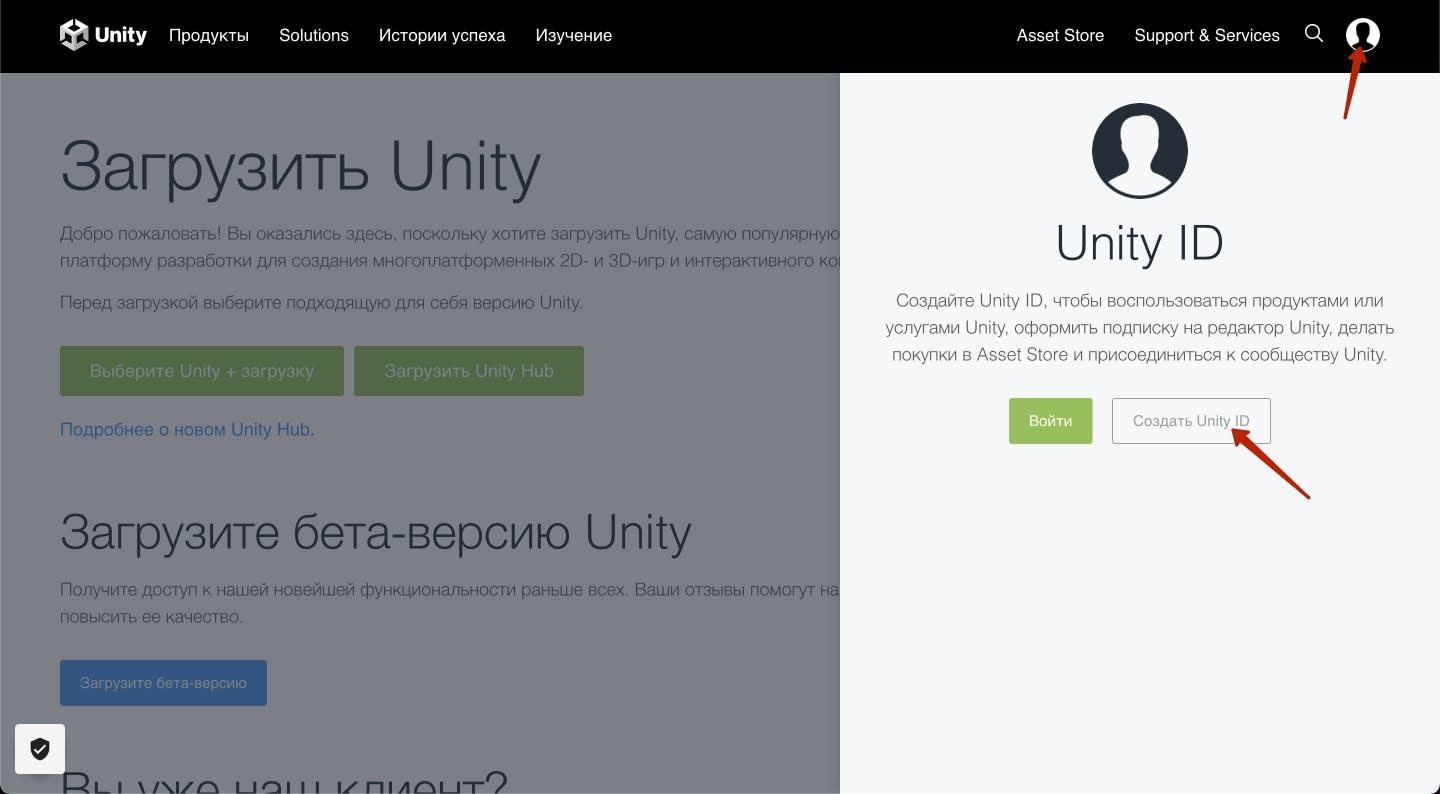1440x794 pixels.
Task: Click Загрузить Unity Hub button
Action: (469, 371)
